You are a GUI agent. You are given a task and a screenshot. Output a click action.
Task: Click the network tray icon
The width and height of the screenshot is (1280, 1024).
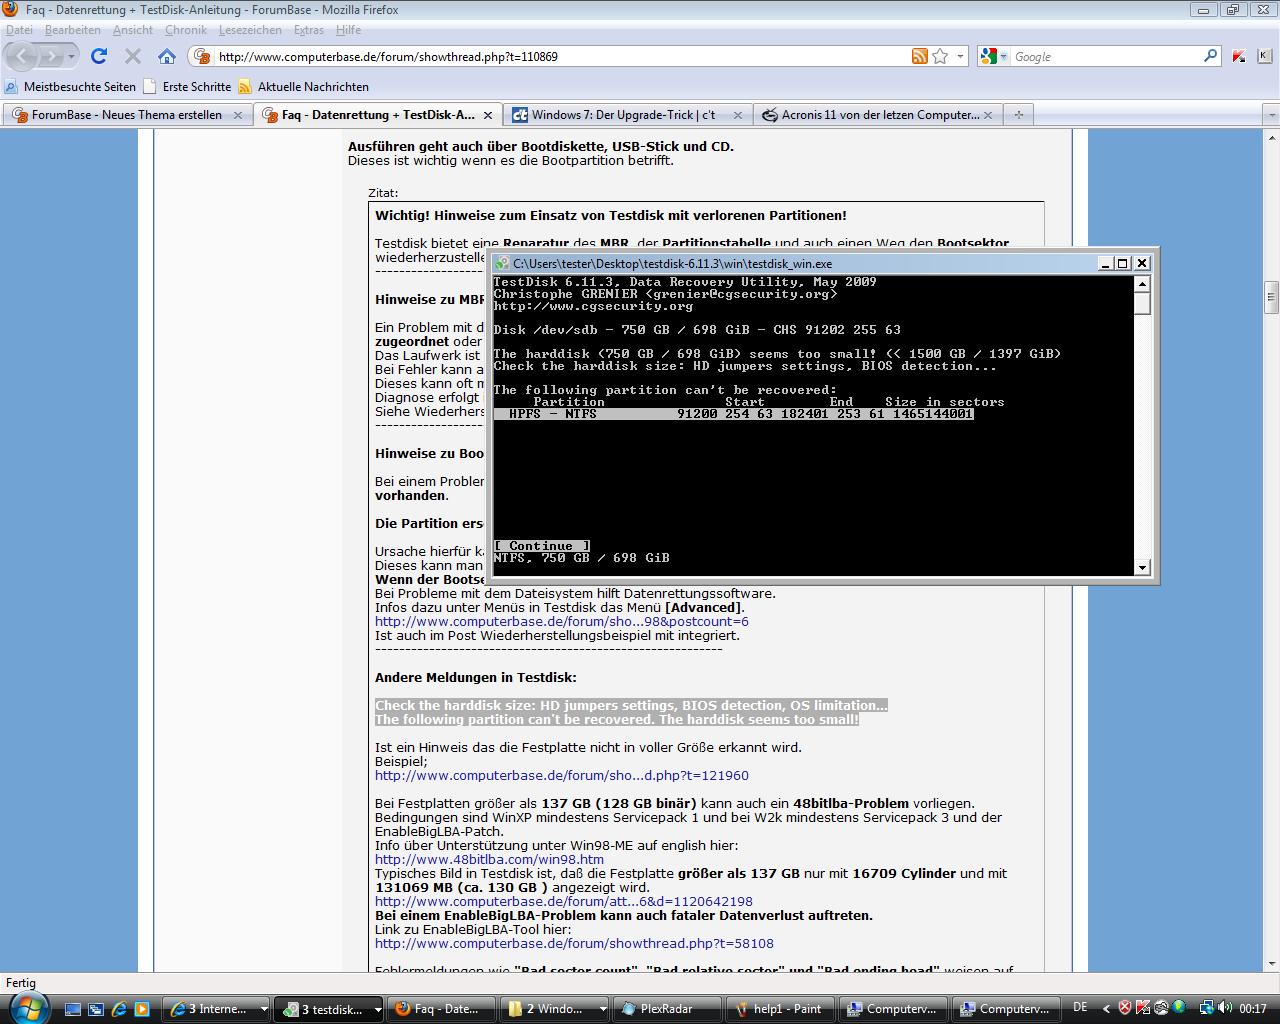pyautogui.click(x=1207, y=1008)
